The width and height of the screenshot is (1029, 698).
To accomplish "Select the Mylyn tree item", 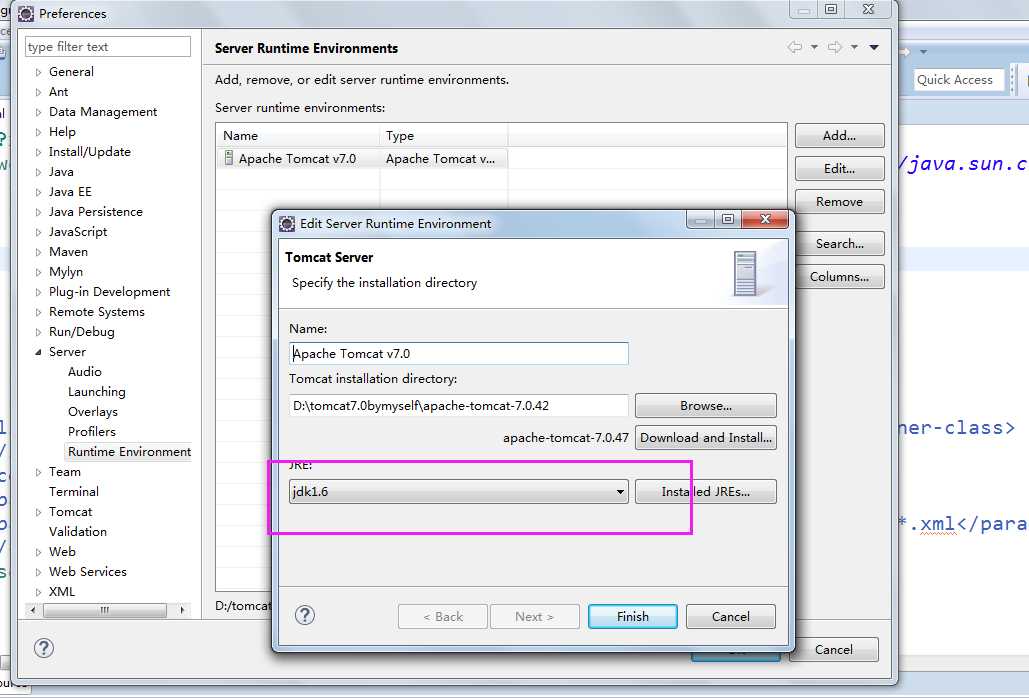I will (x=66, y=272).
